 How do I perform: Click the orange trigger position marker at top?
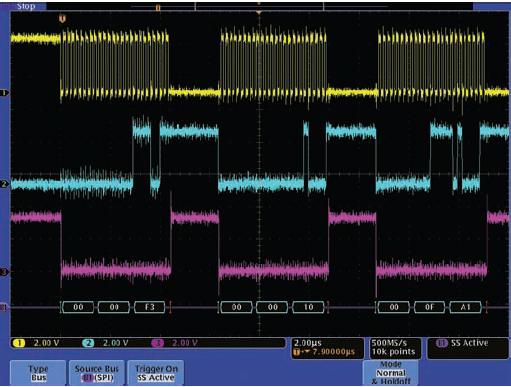[x=62, y=19]
